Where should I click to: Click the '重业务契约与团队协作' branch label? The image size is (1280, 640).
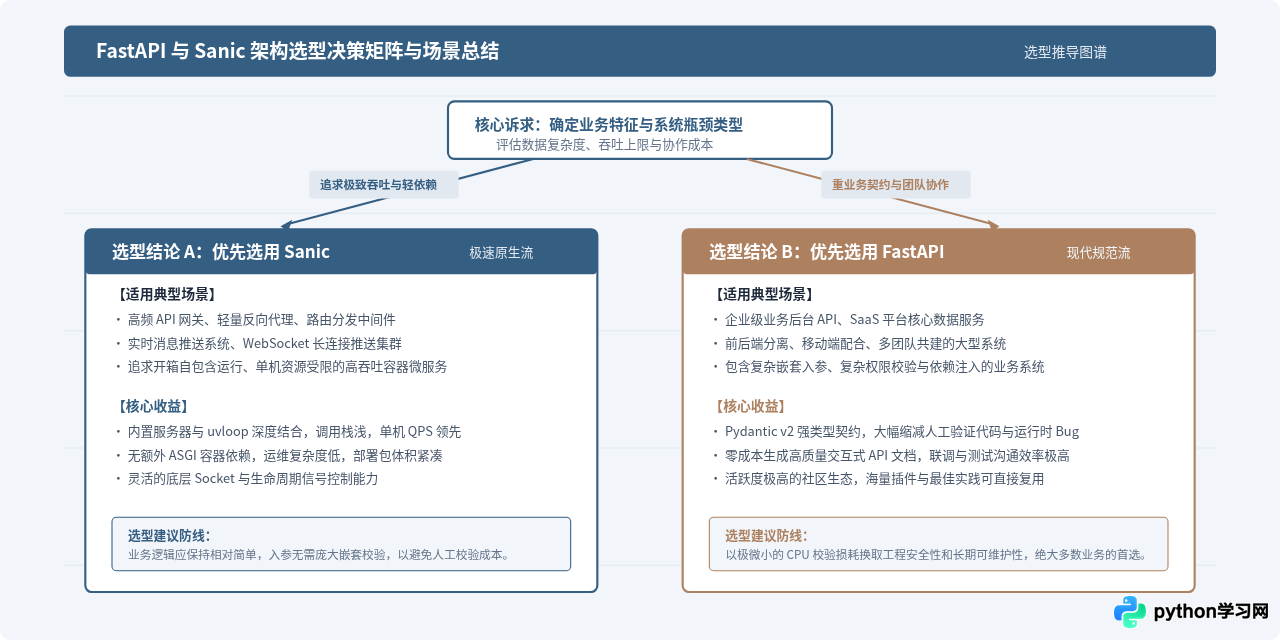click(896, 185)
